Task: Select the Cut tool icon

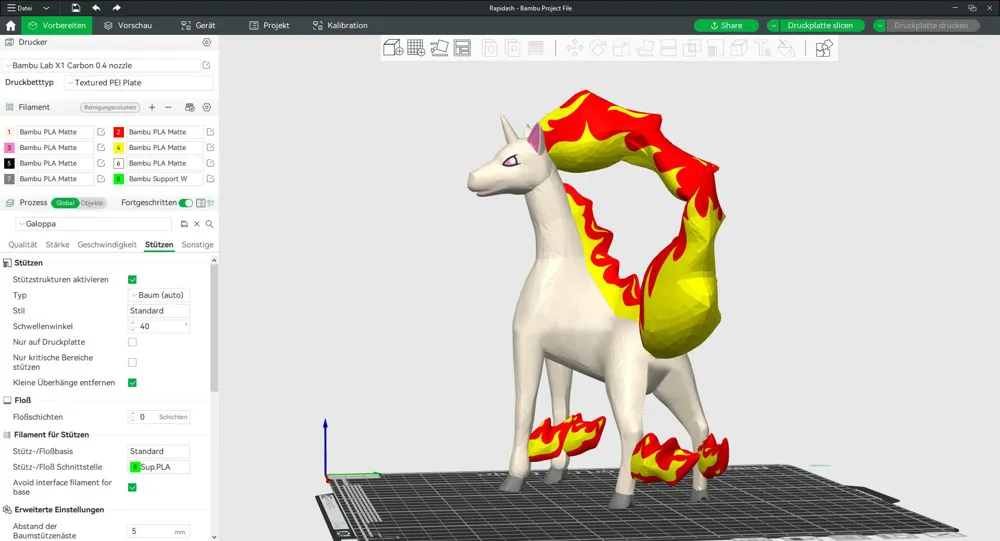Action: [x=668, y=48]
